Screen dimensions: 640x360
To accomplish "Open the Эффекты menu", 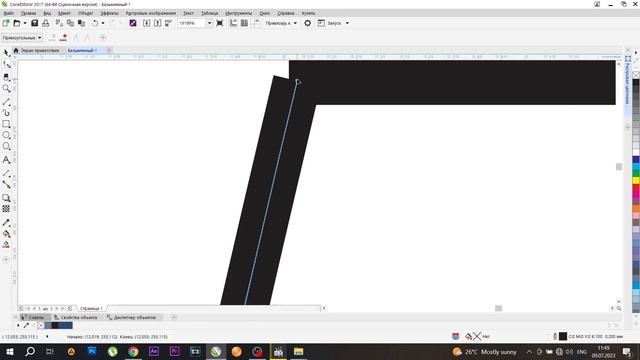I will 109,13.
